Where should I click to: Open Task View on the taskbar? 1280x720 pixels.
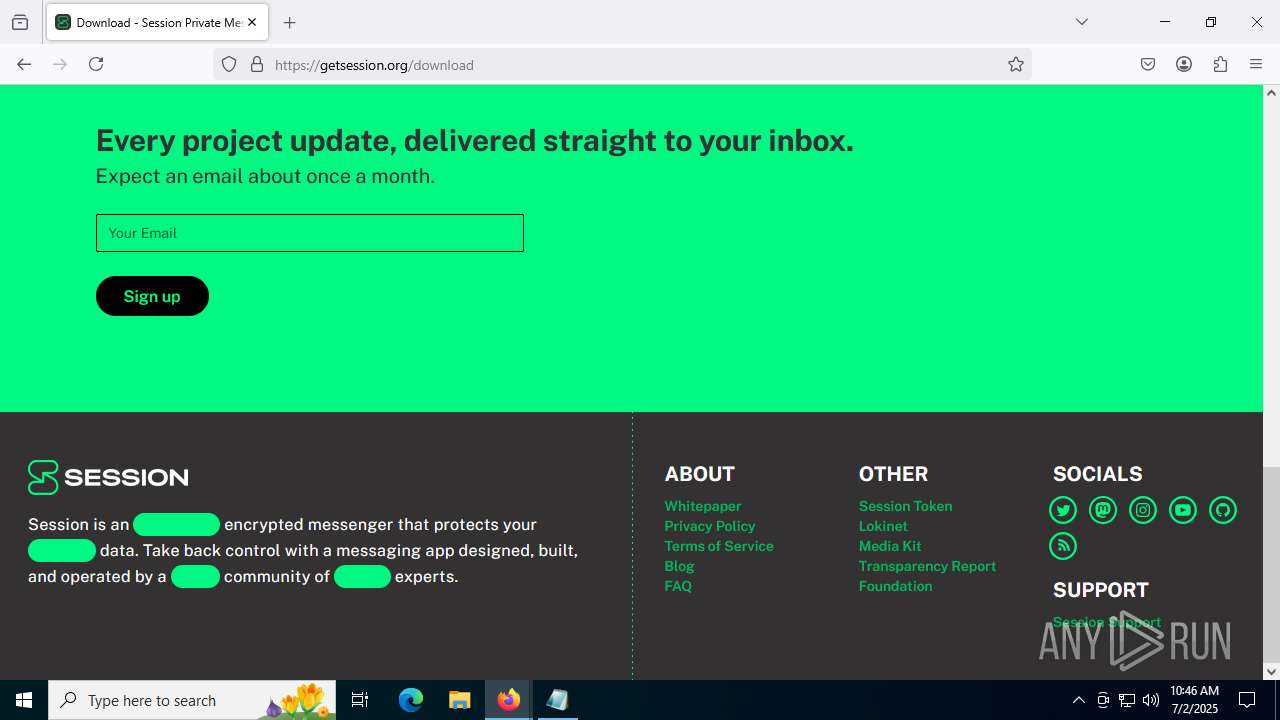pos(360,700)
